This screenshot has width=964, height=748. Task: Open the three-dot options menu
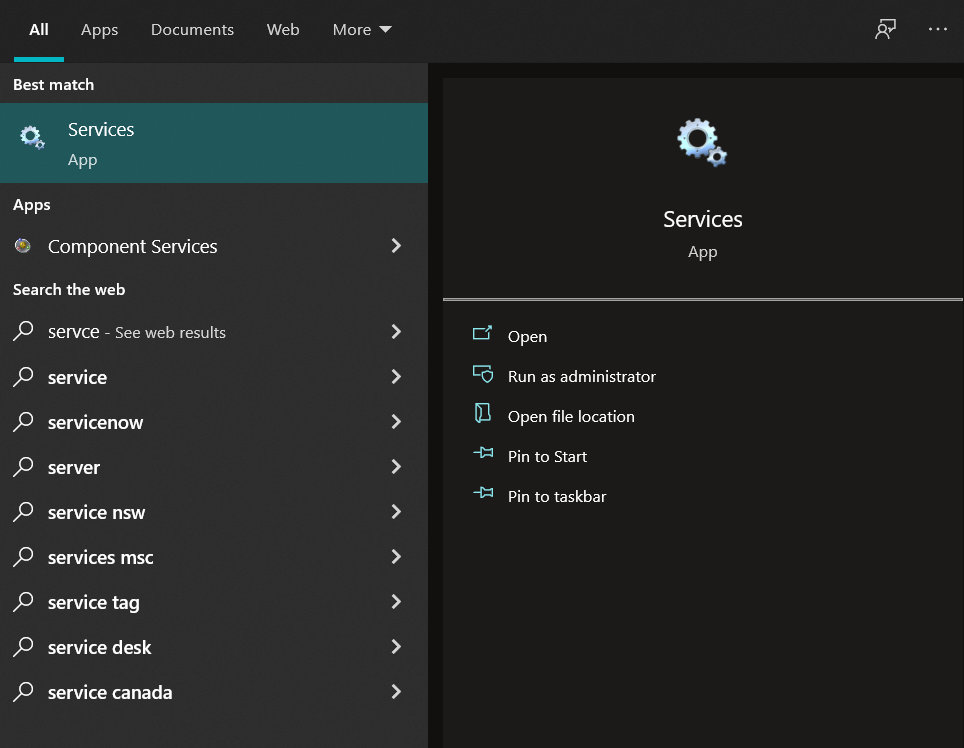938,29
